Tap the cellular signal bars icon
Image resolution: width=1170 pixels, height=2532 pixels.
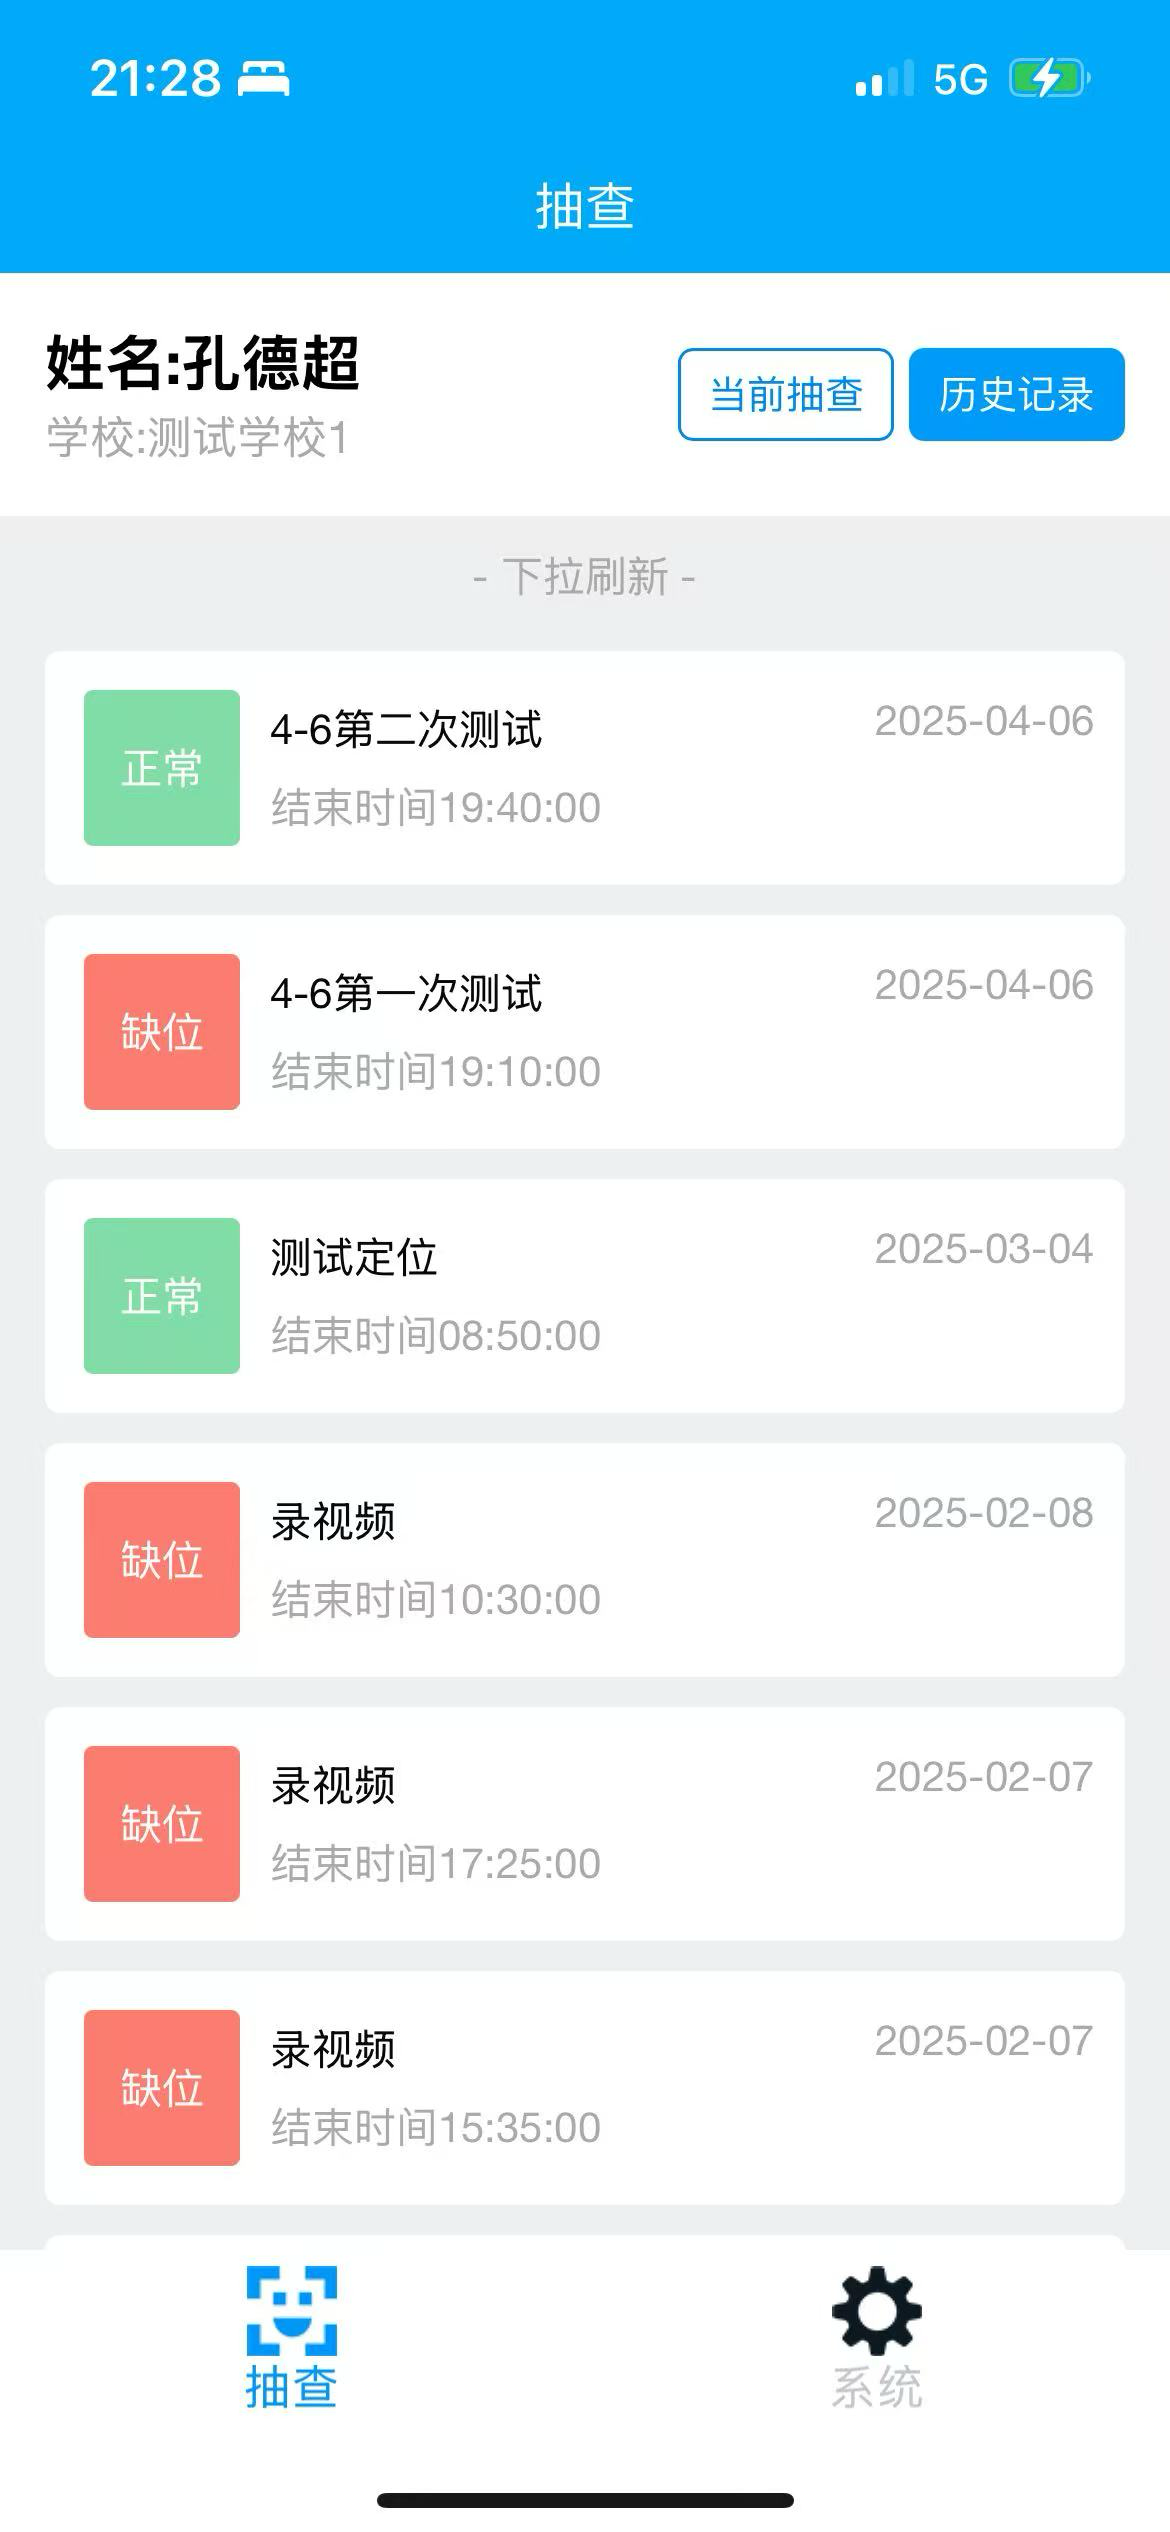[884, 78]
